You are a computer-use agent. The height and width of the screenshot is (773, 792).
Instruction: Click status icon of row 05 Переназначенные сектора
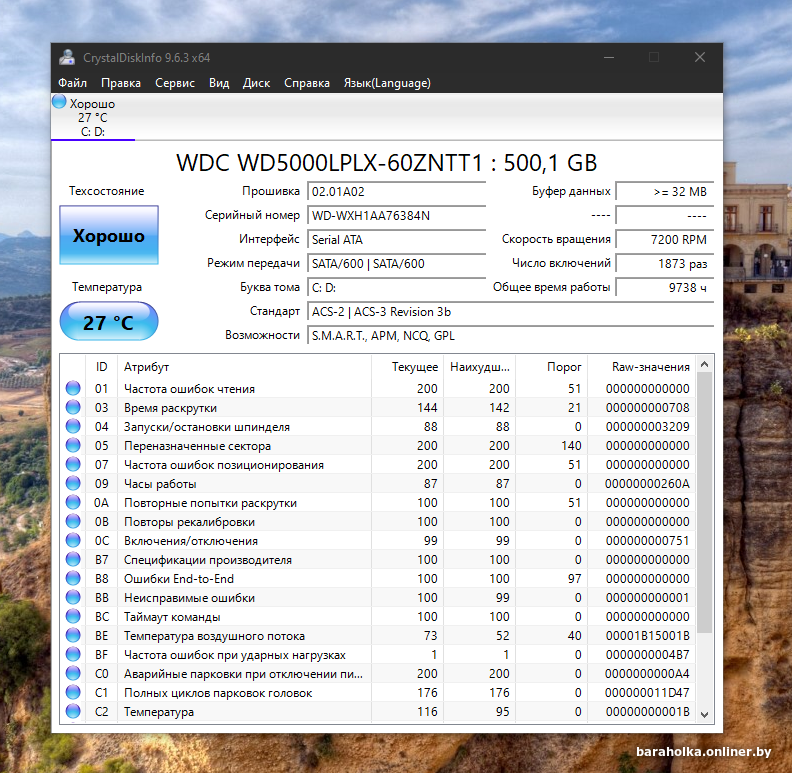click(73, 445)
